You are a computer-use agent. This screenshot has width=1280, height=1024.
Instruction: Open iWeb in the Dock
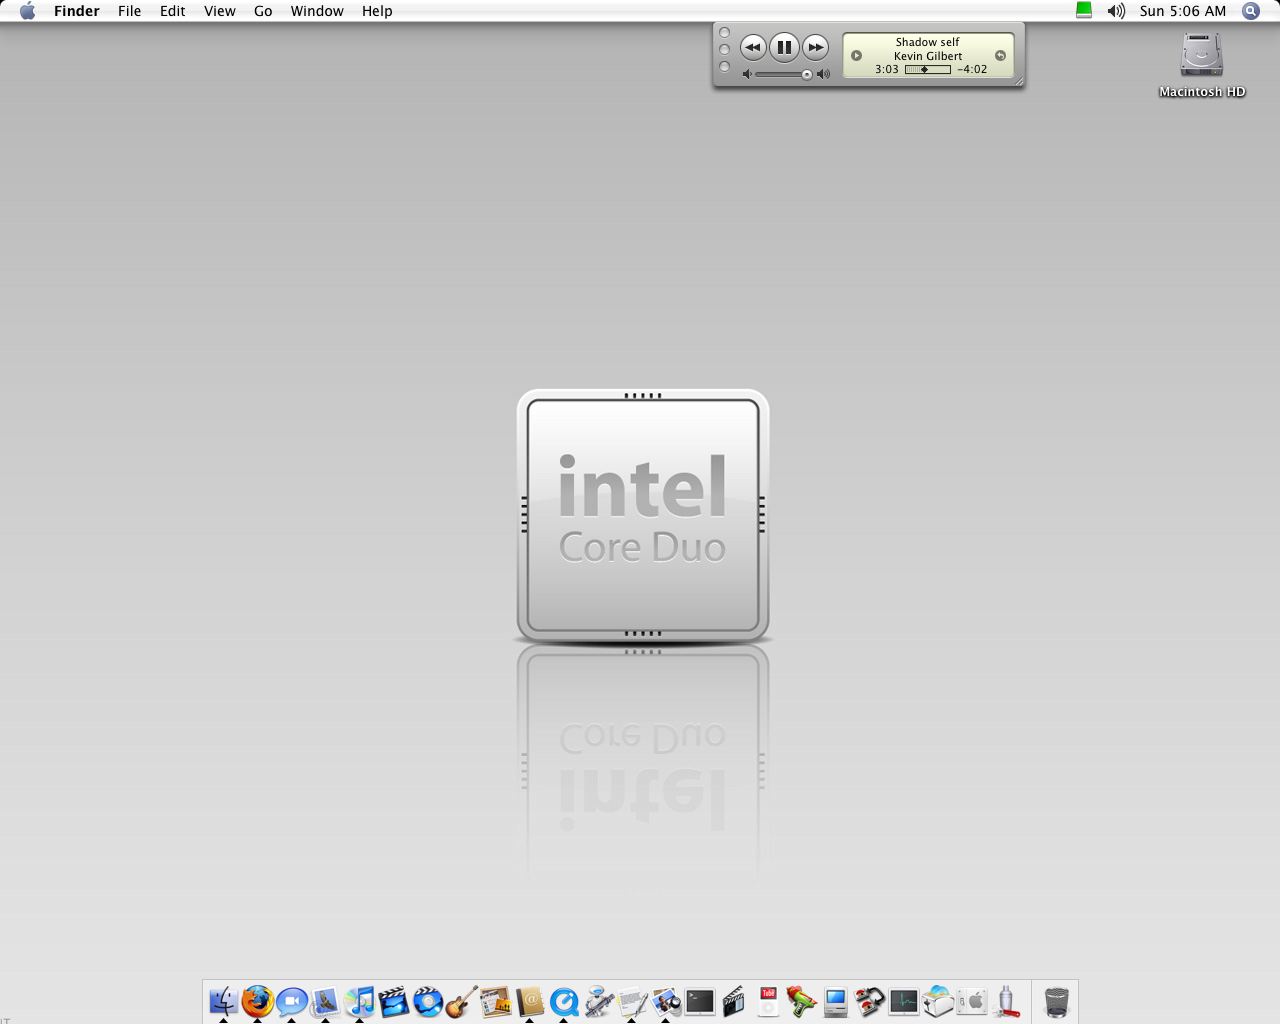pos(495,1000)
